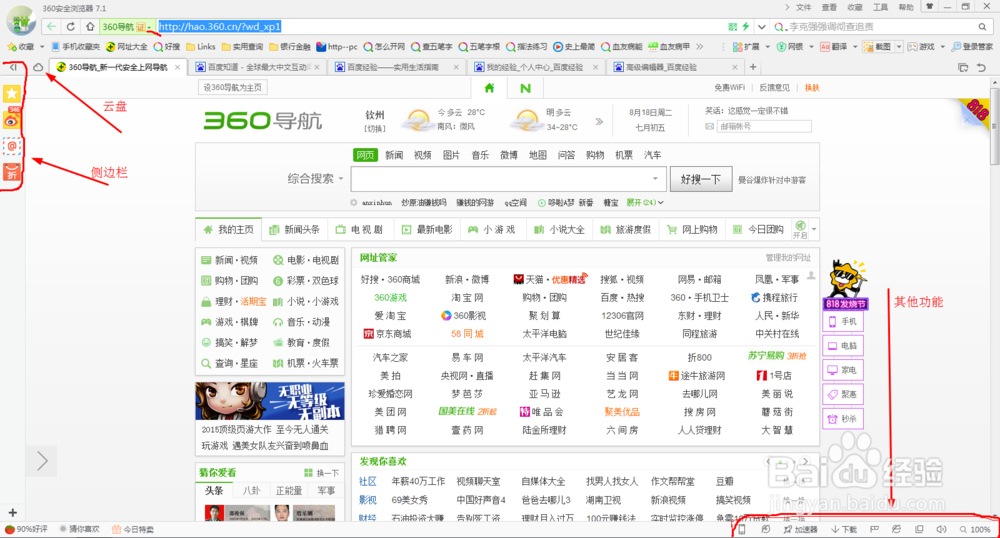Click the green home icon tab

click(489, 88)
